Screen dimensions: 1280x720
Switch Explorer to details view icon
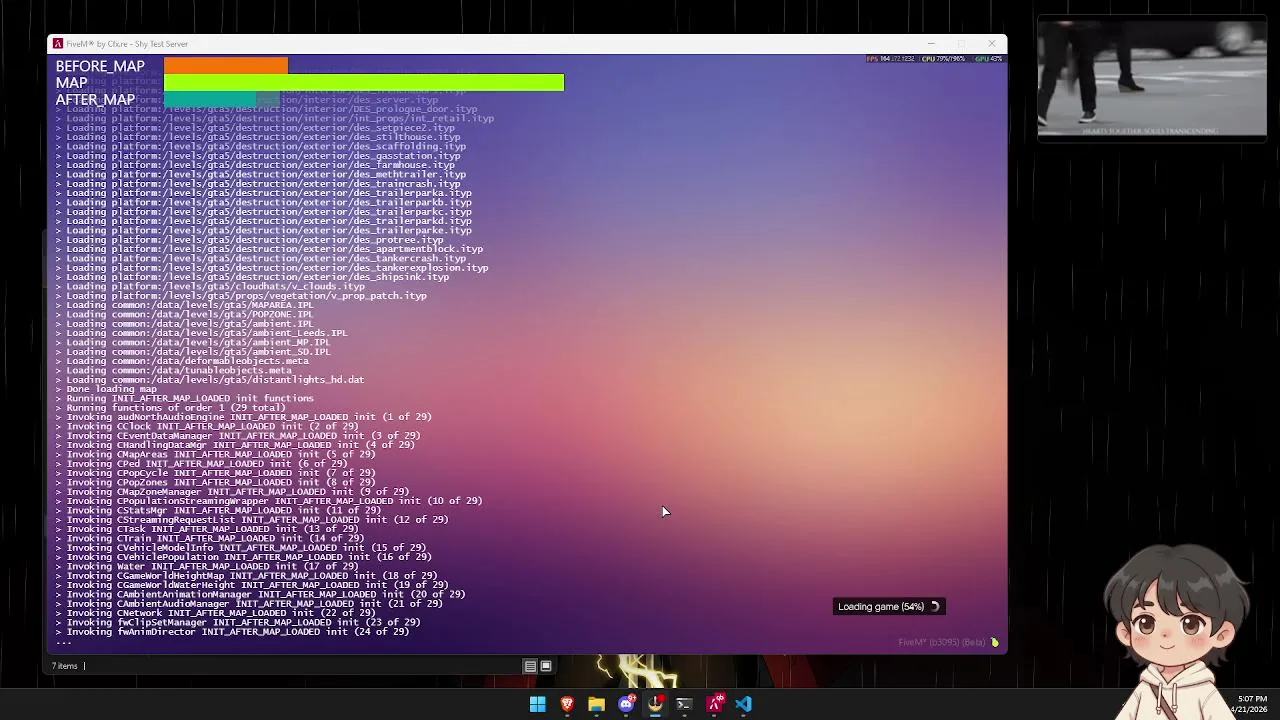coord(530,666)
